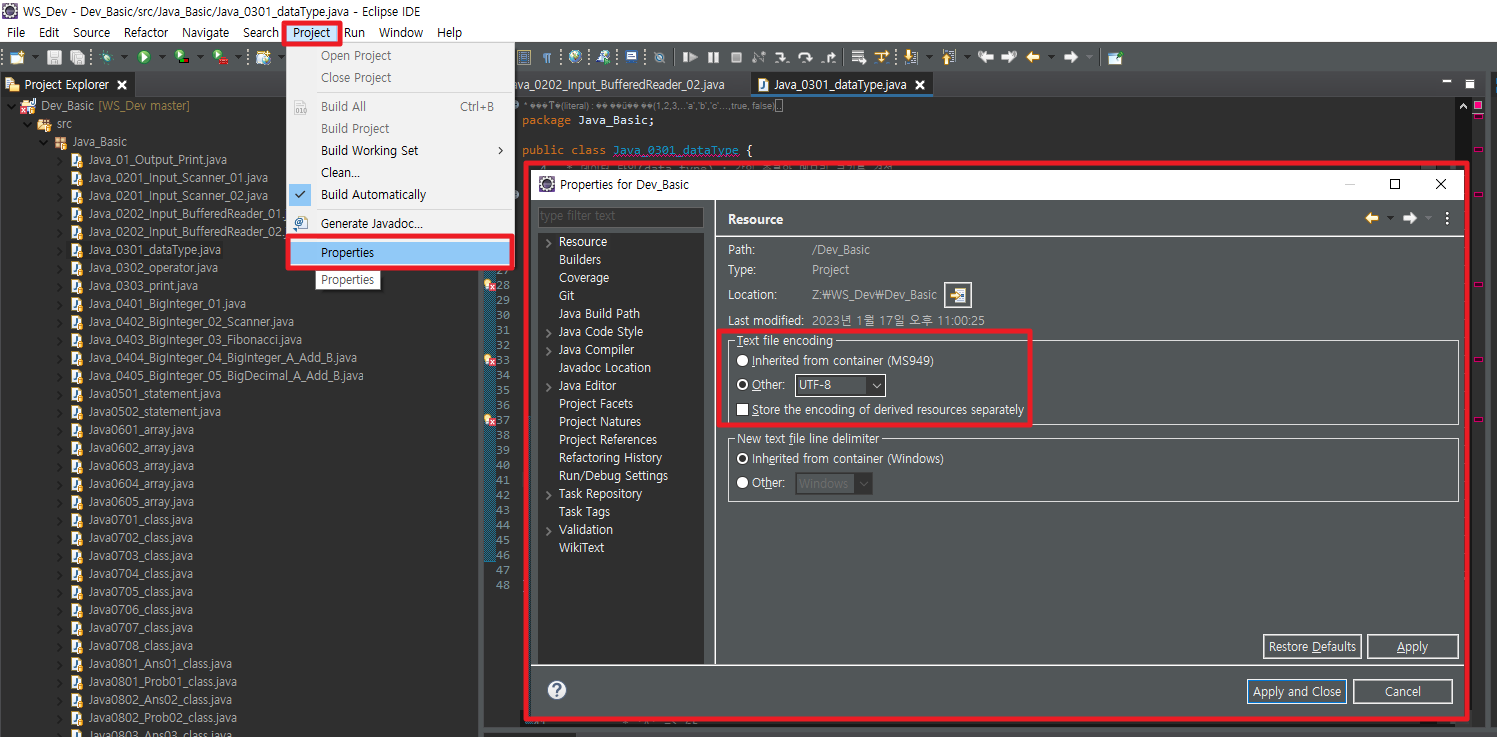Click the Resume debug toolbar icon

(x=690, y=57)
